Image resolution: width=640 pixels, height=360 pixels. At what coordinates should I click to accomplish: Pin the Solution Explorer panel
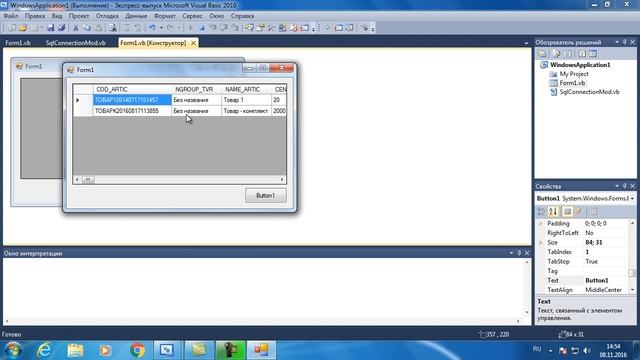tap(624, 42)
